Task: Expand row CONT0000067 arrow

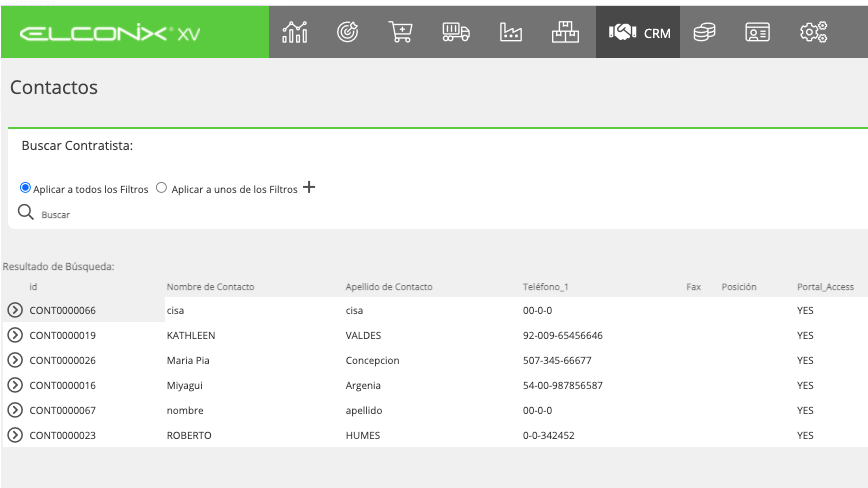Action: (15, 410)
